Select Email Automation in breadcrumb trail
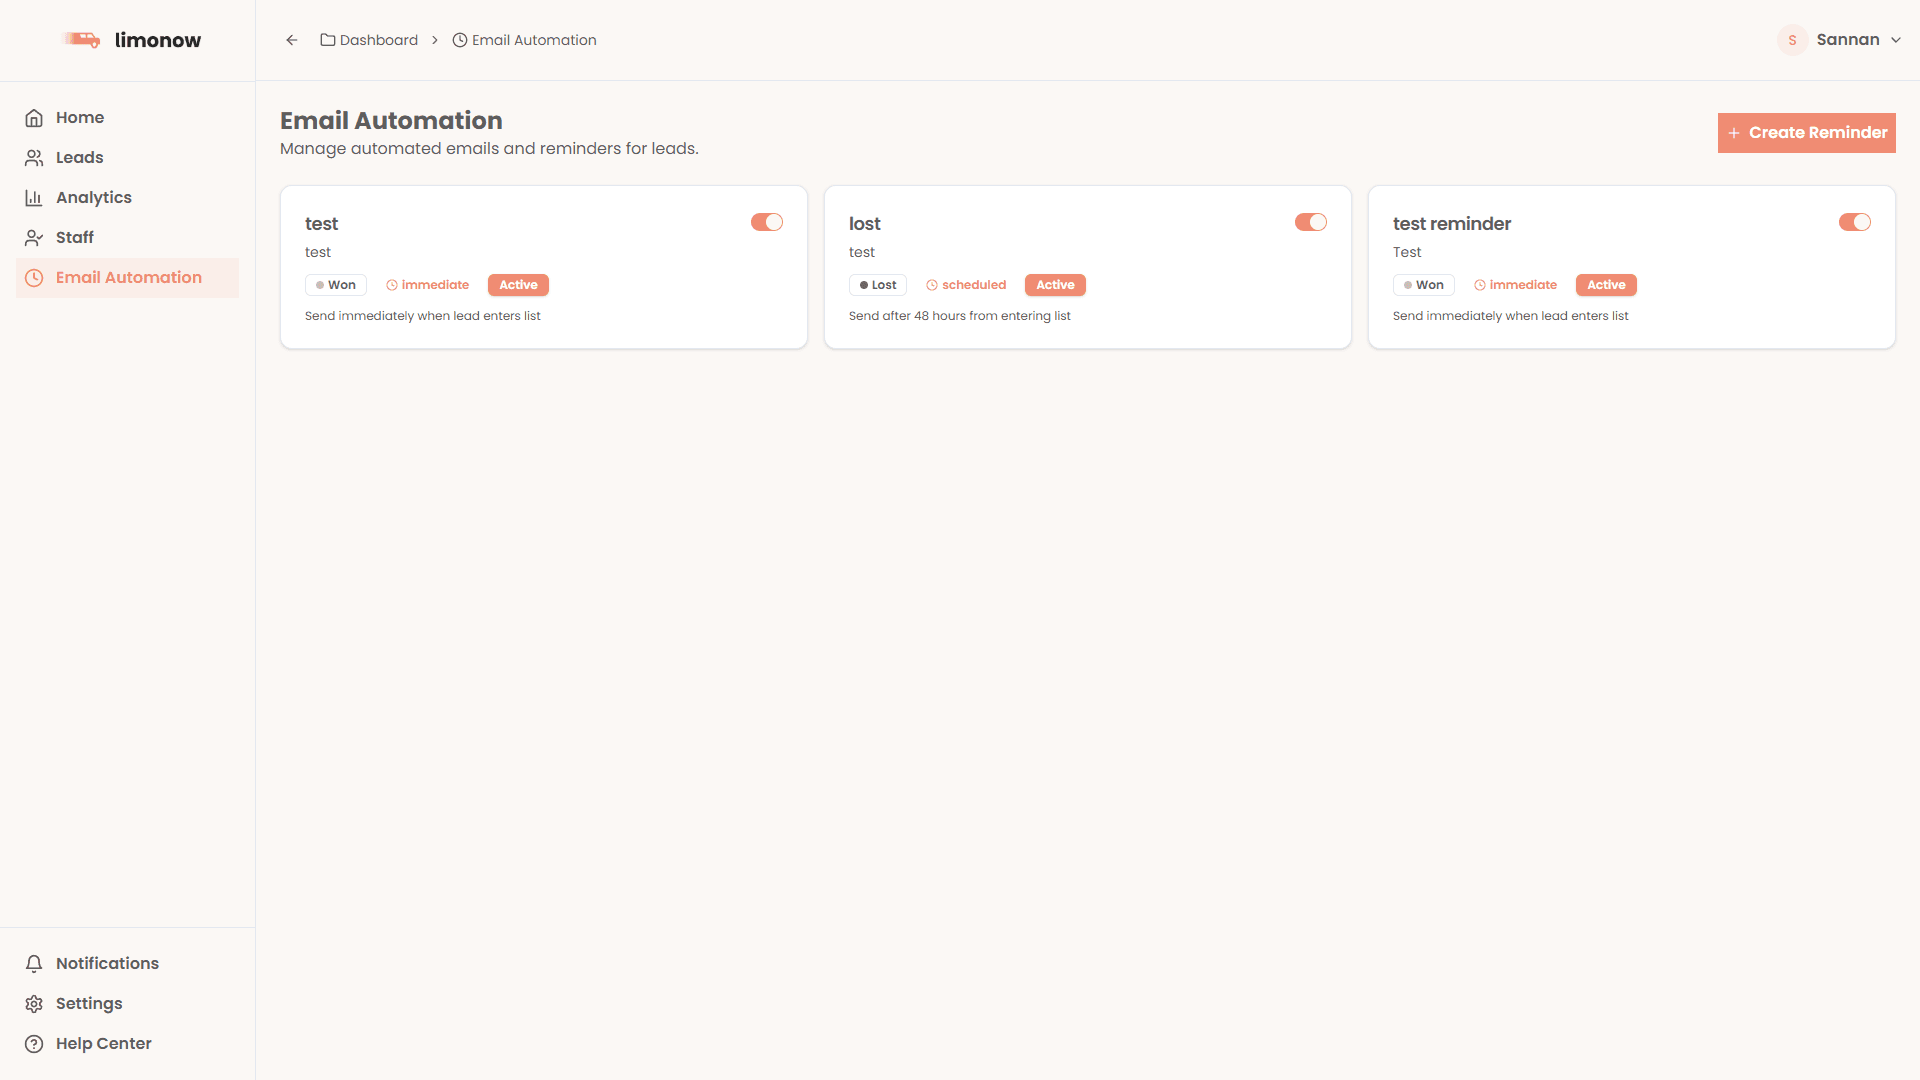Image resolution: width=1920 pixels, height=1080 pixels. 534,40
